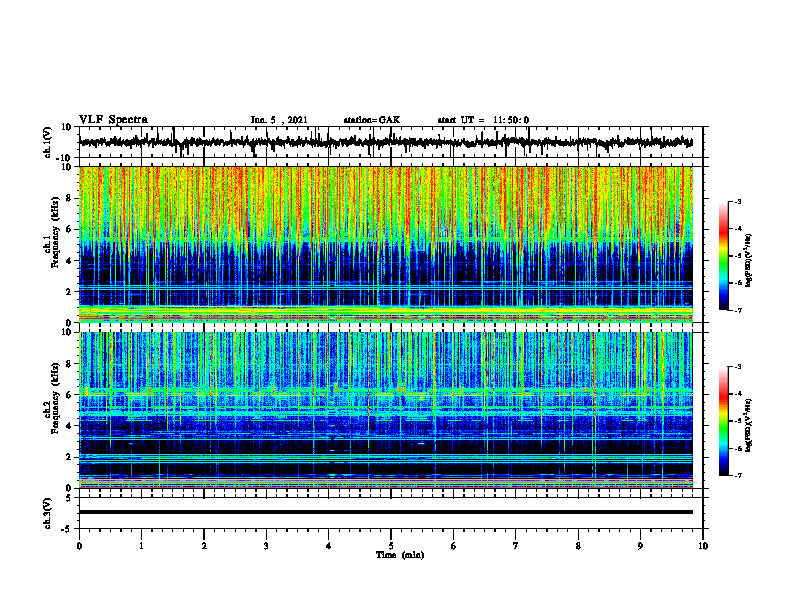Image resolution: width=792 pixels, height=612 pixels.
Task: Click the "6" tick on Time axis
Action: coord(454,546)
